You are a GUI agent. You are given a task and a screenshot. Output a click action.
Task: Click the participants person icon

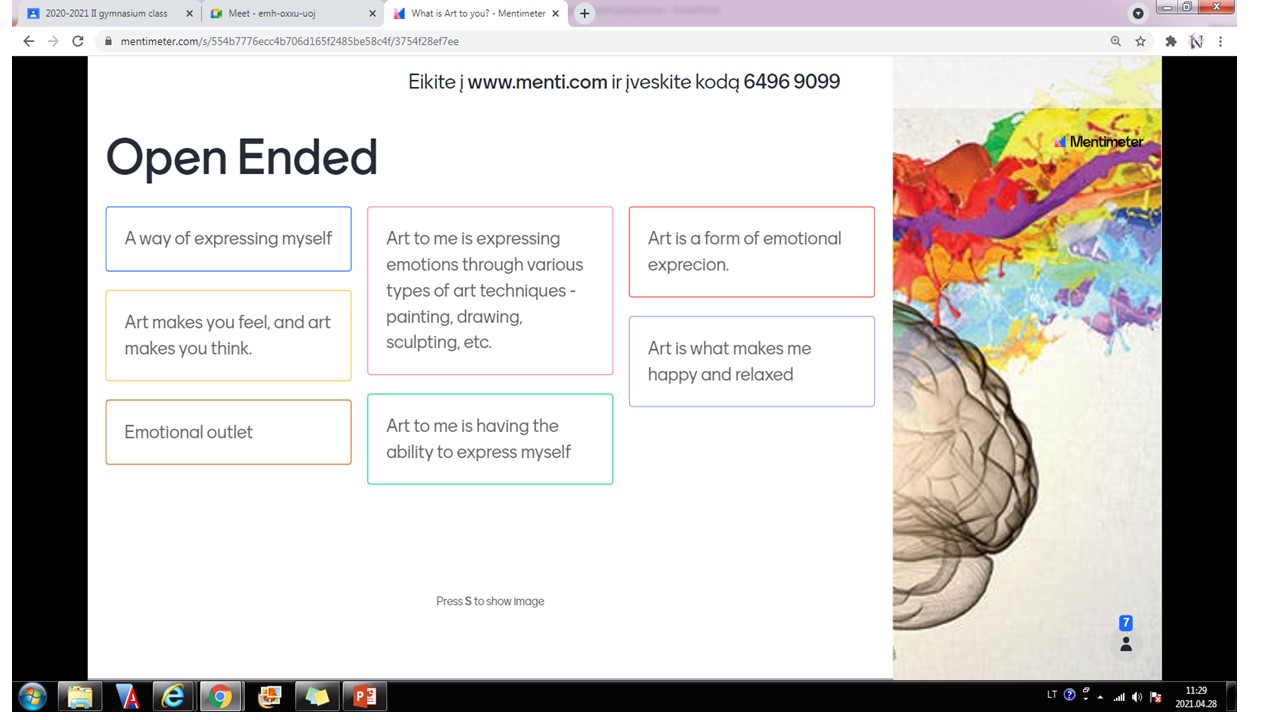[x=1126, y=645]
